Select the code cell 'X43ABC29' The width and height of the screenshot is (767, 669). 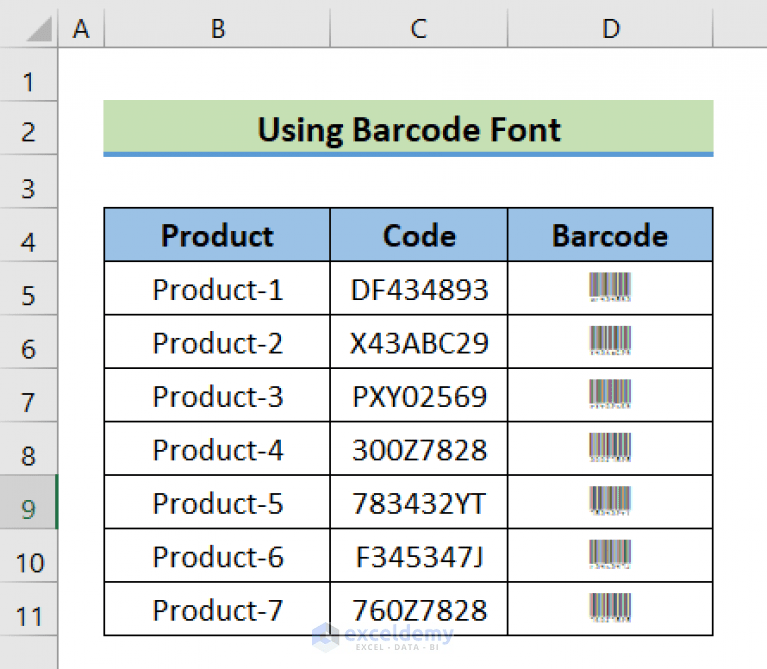click(419, 342)
